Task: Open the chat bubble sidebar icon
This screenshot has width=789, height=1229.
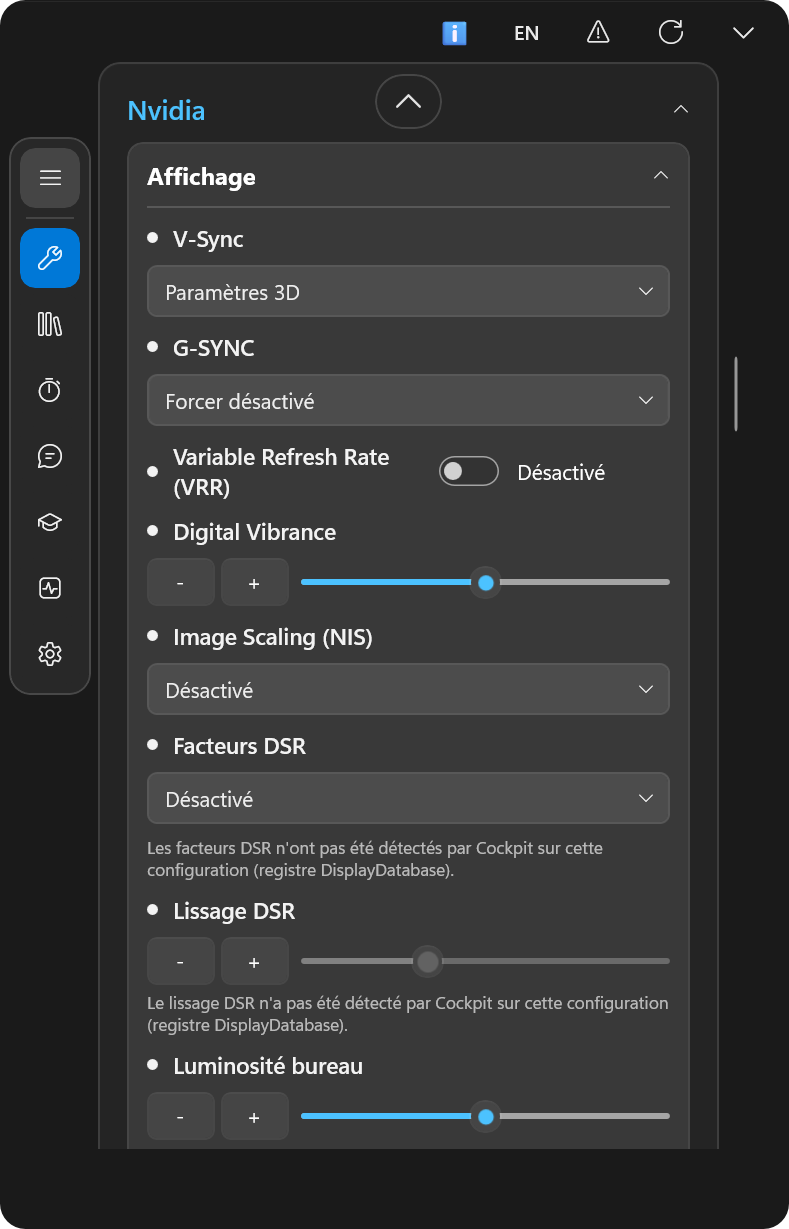Action: [x=50, y=456]
